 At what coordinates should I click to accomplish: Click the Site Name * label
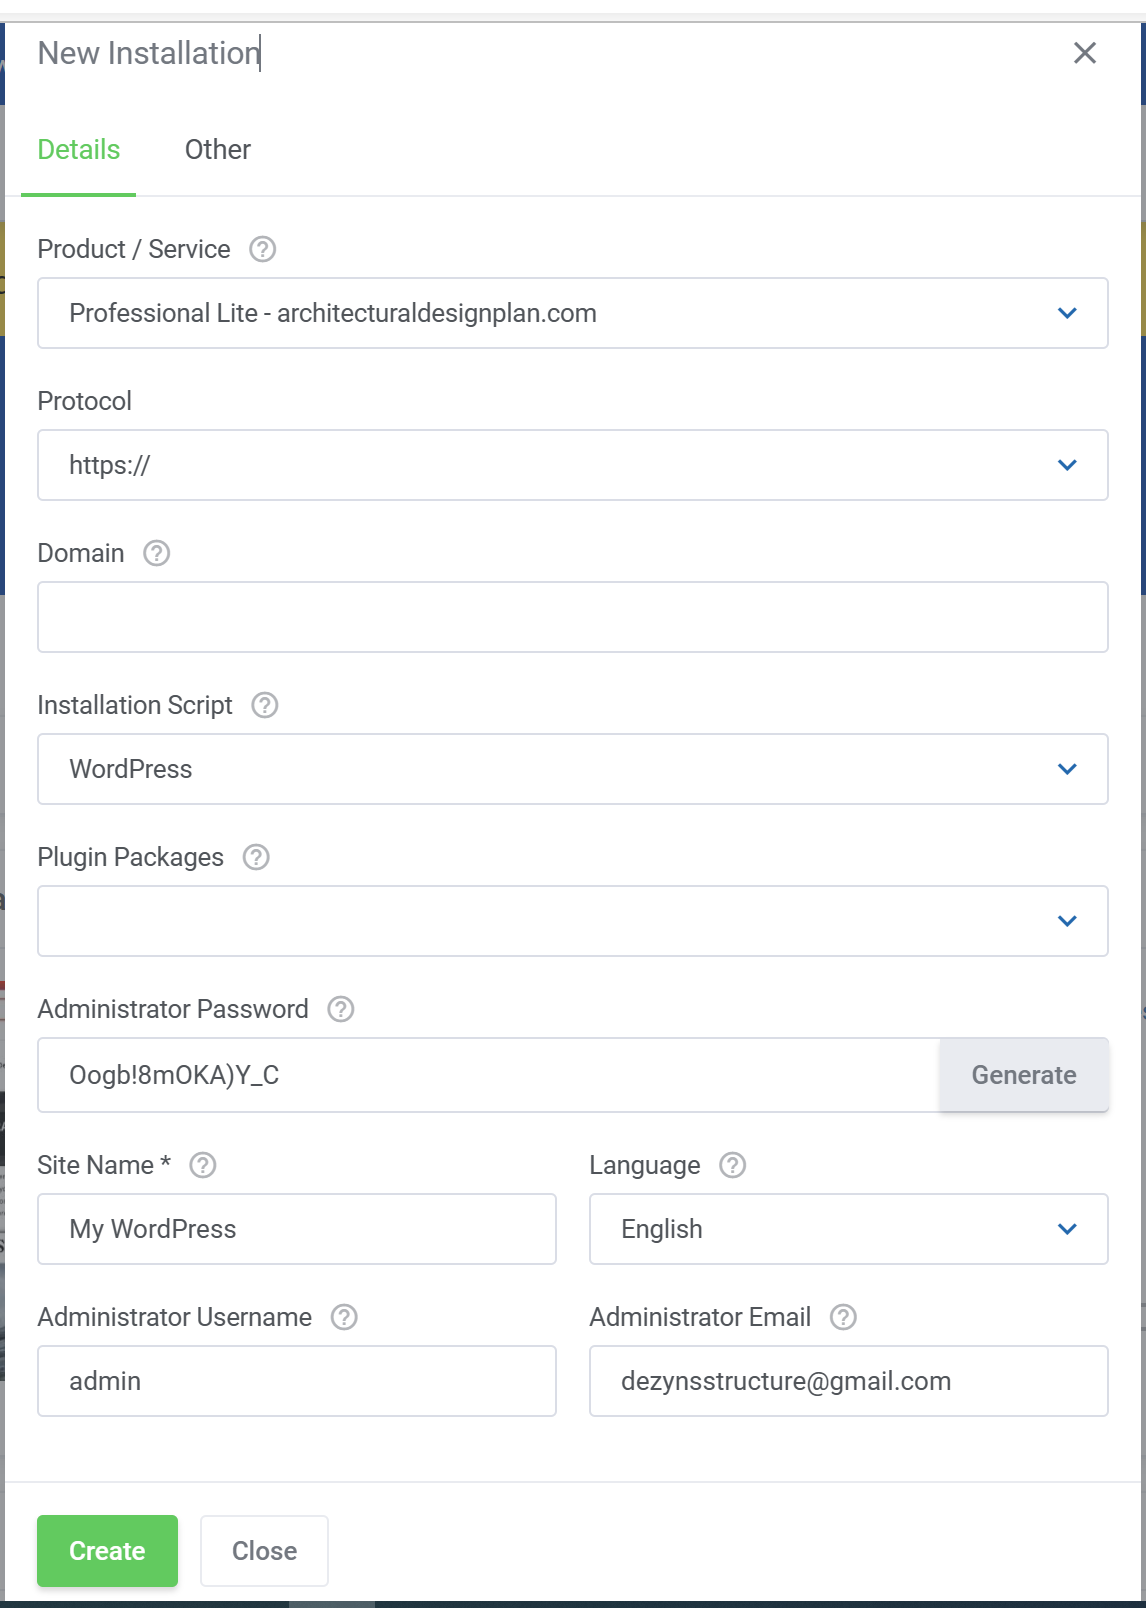(104, 1165)
